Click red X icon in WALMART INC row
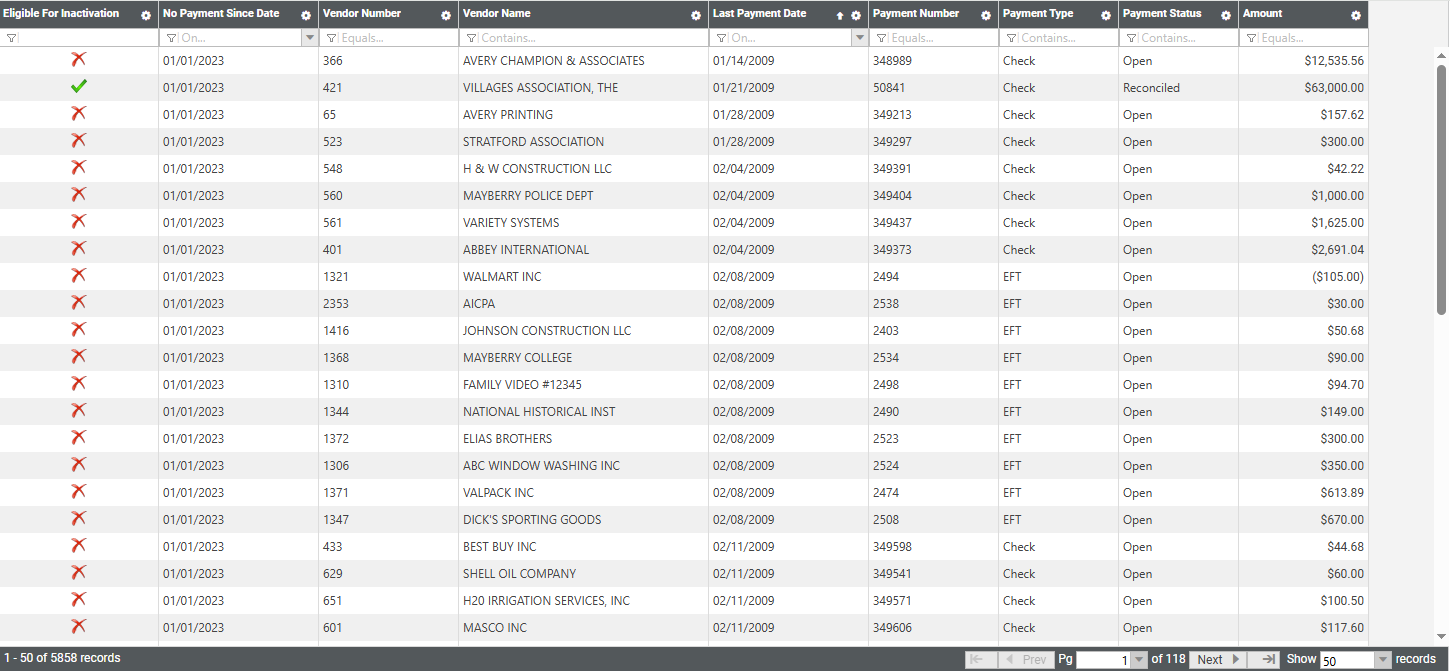 [79, 276]
